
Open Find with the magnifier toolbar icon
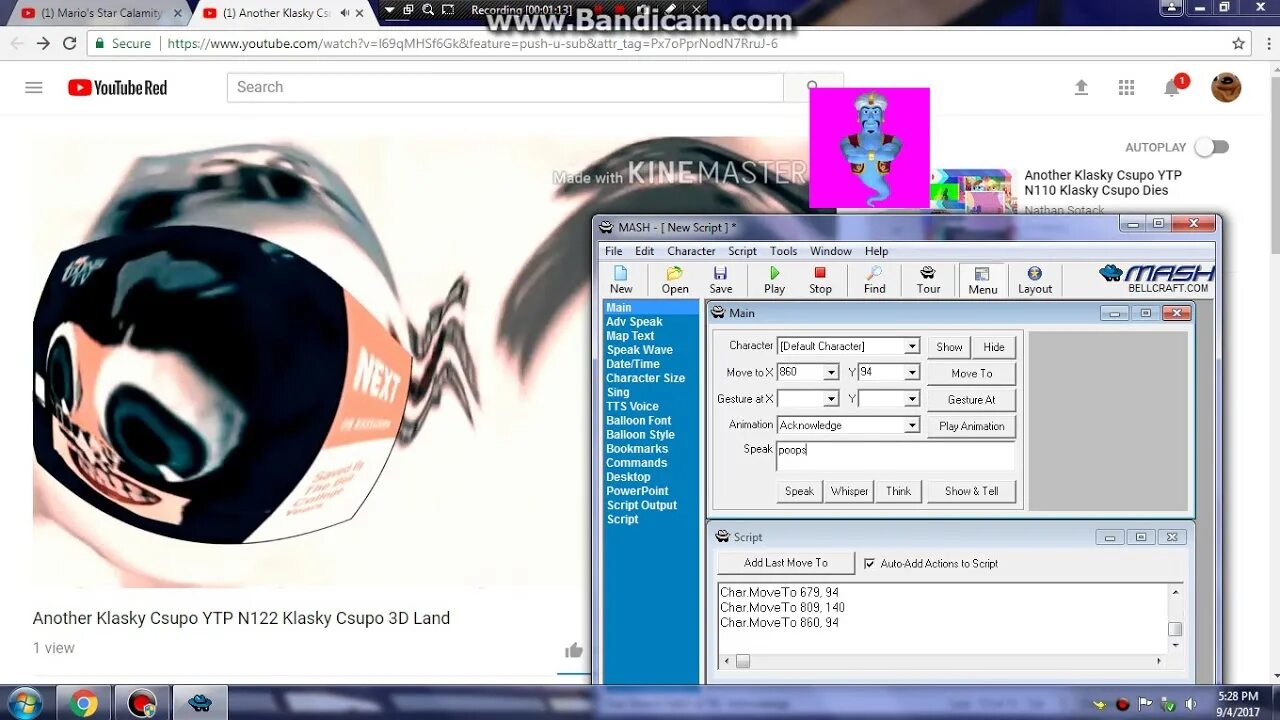coord(874,280)
